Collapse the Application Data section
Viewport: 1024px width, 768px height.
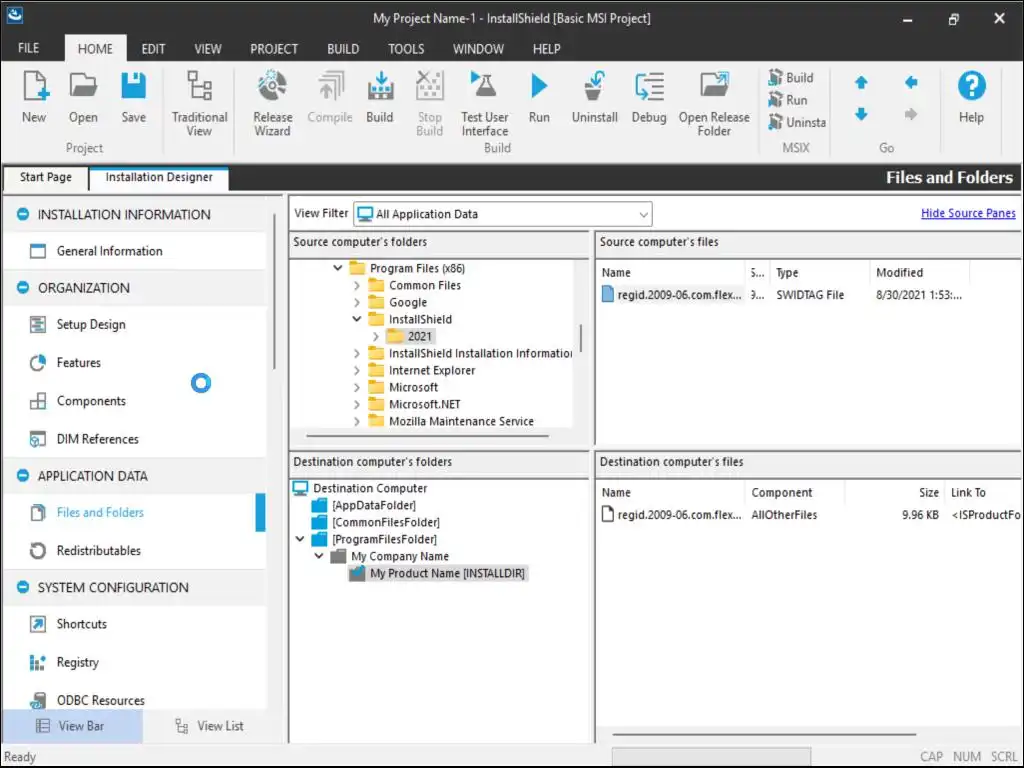point(23,475)
